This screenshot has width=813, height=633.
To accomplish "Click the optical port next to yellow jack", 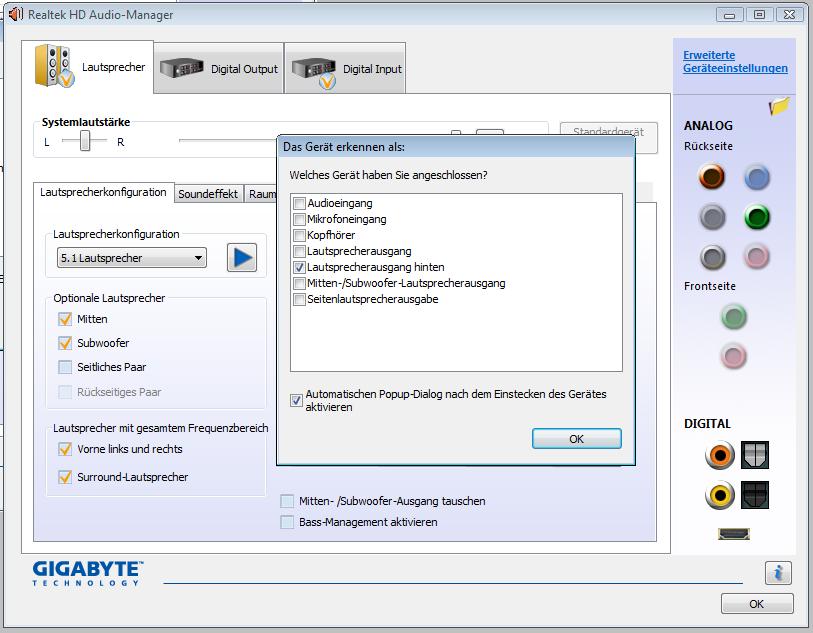I will pyautogui.click(x=754, y=495).
